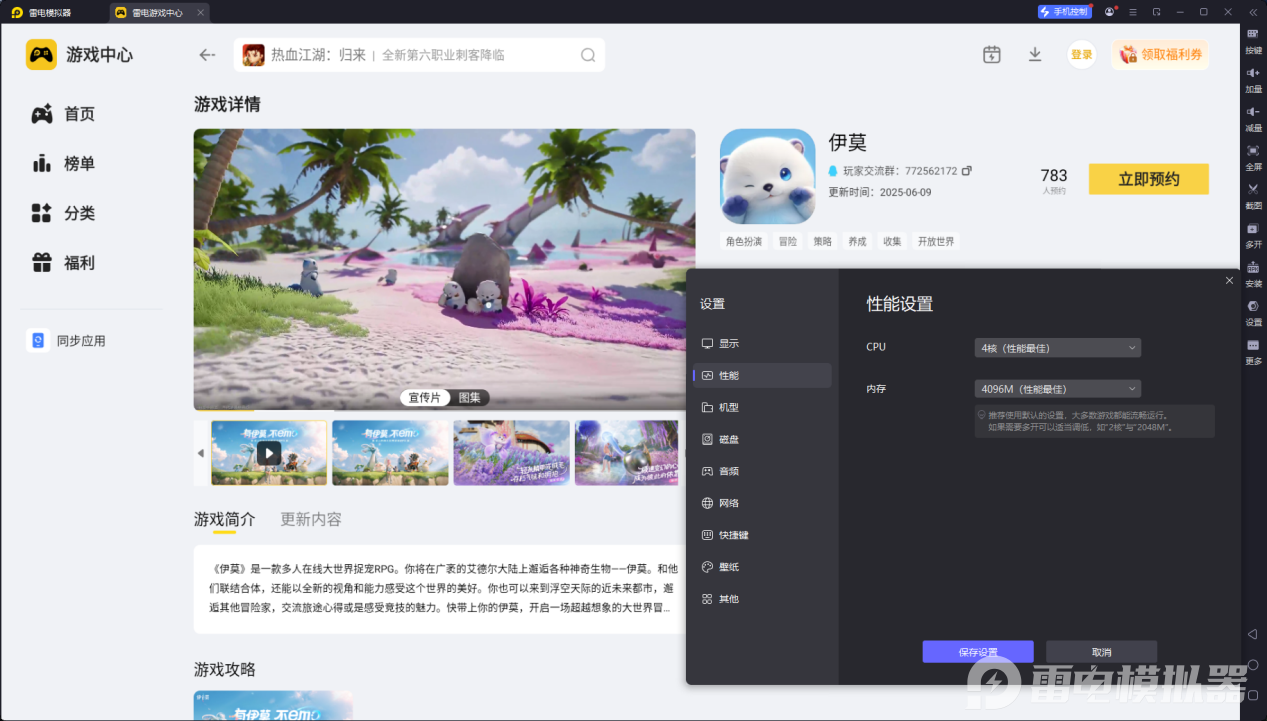Image resolution: width=1267 pixels, height=721 pixels.
Task: Open the download manager icon in the top bar
Action: coord(1035,55)
